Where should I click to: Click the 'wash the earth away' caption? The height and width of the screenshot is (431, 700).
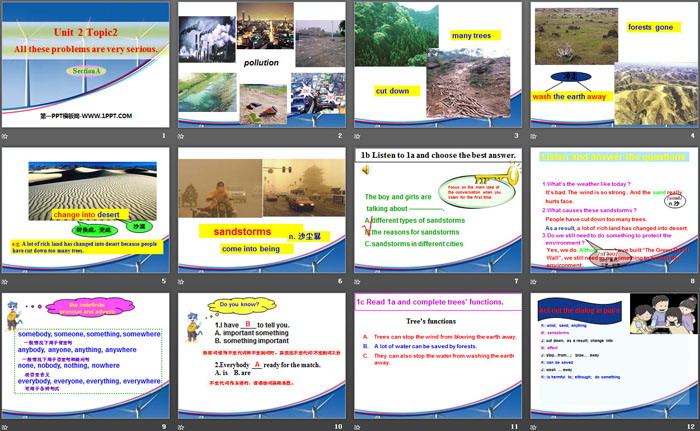569,95
